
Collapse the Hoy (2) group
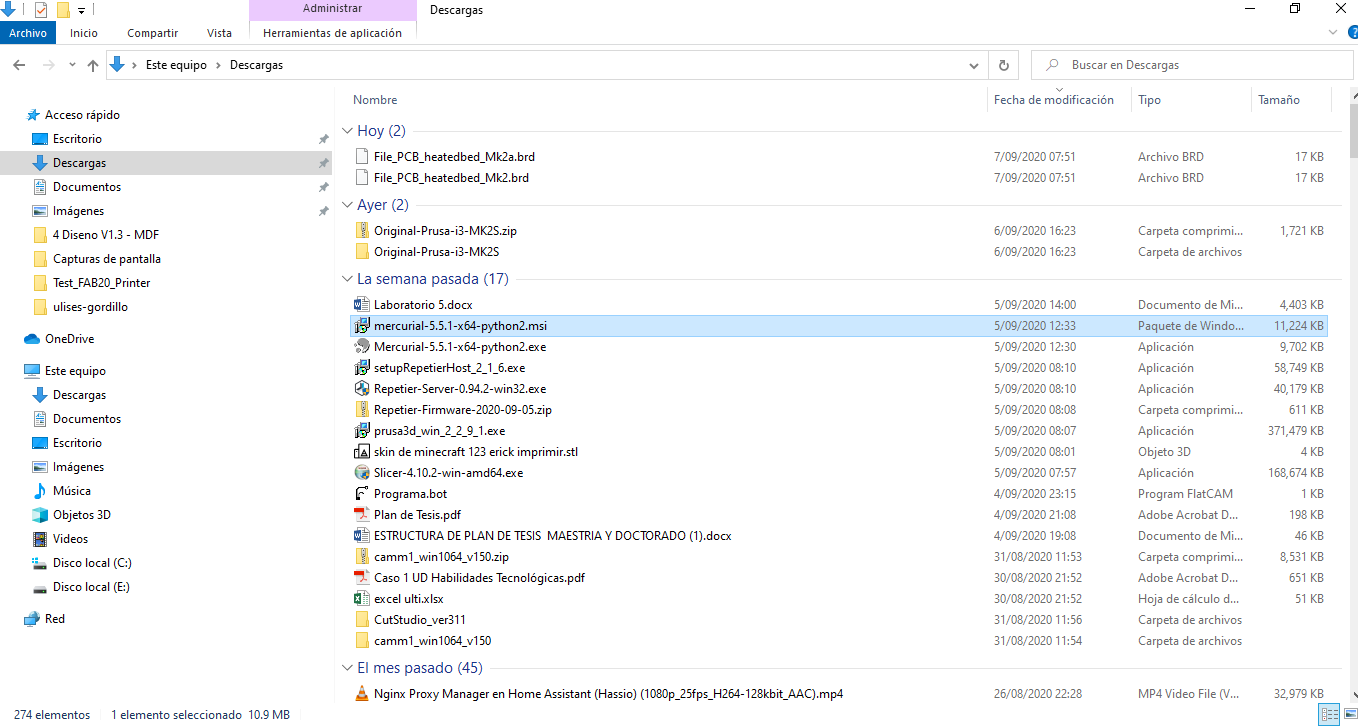tap(347, 131)
